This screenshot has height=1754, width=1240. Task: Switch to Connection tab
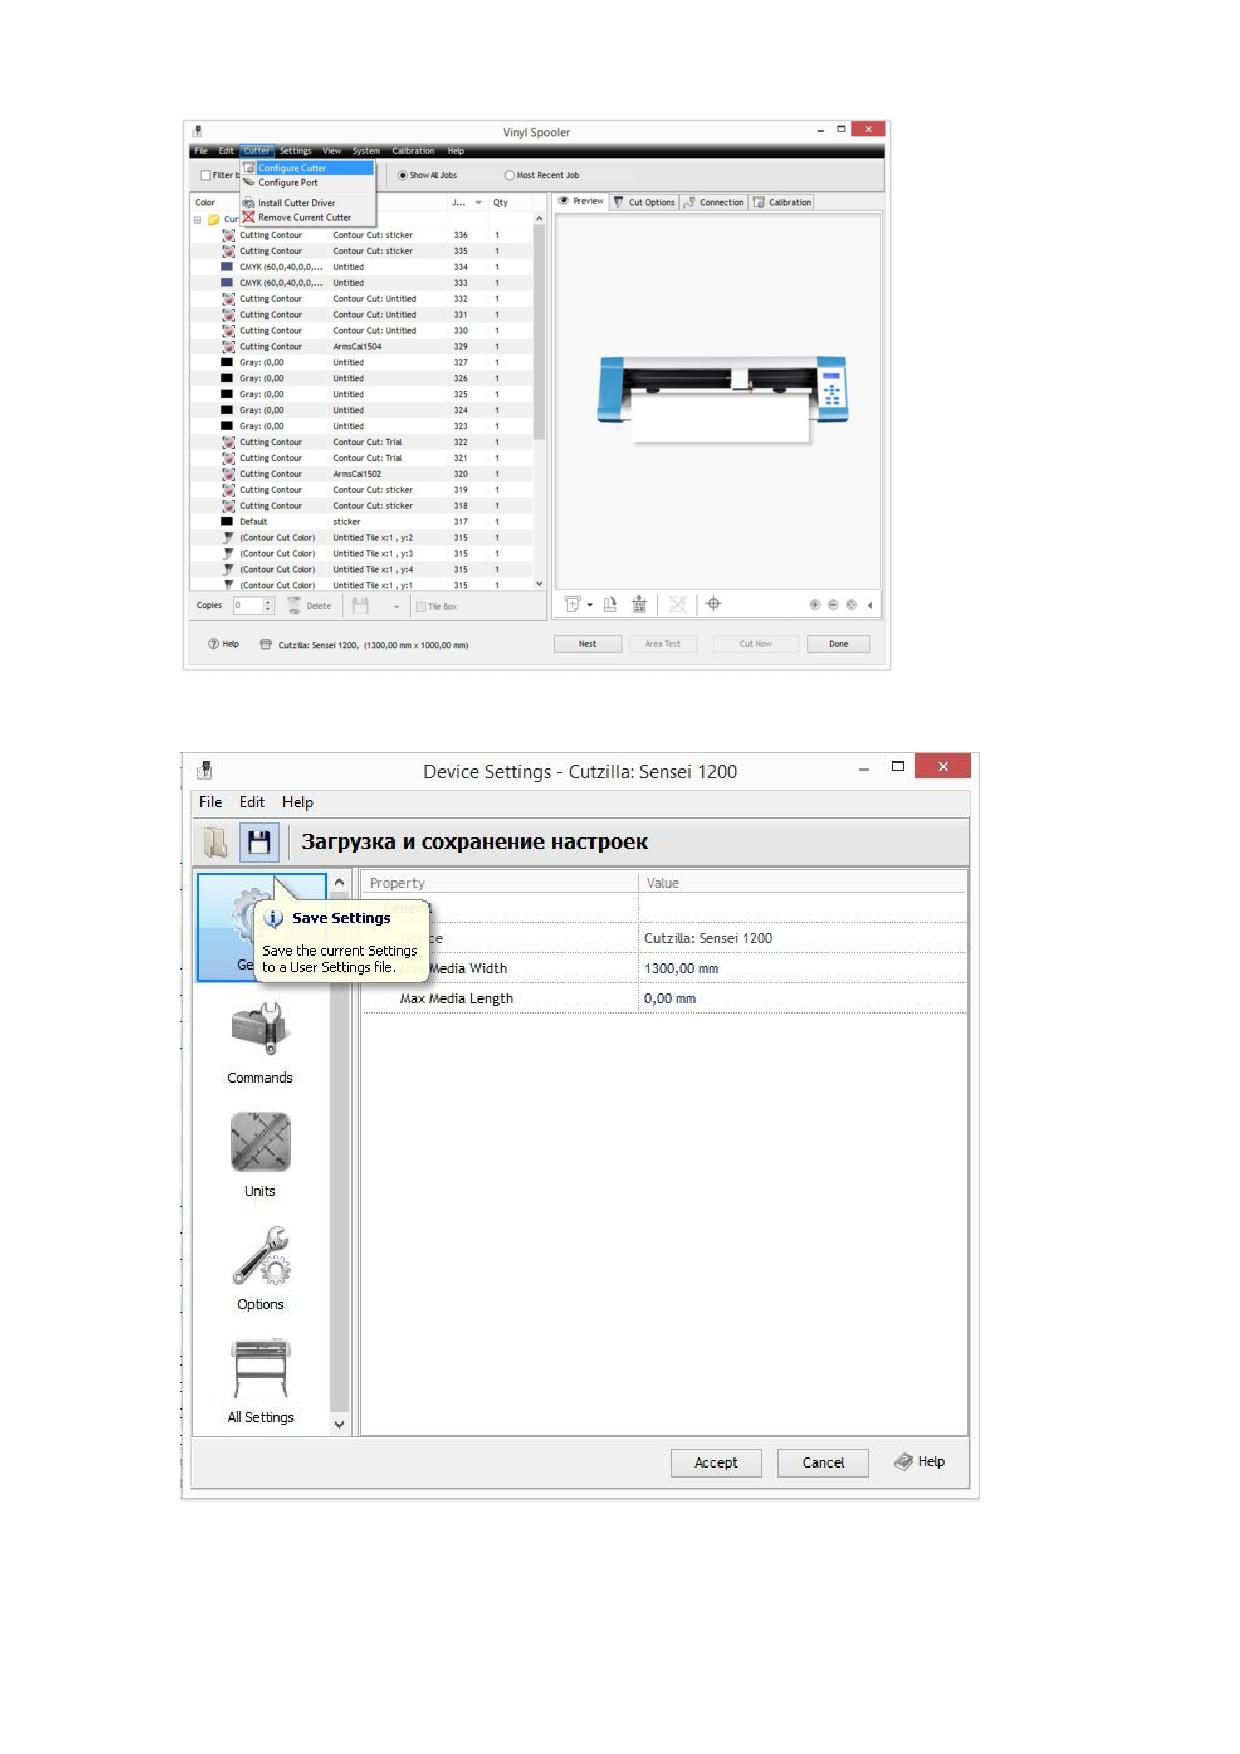click(x=714, y=202)
